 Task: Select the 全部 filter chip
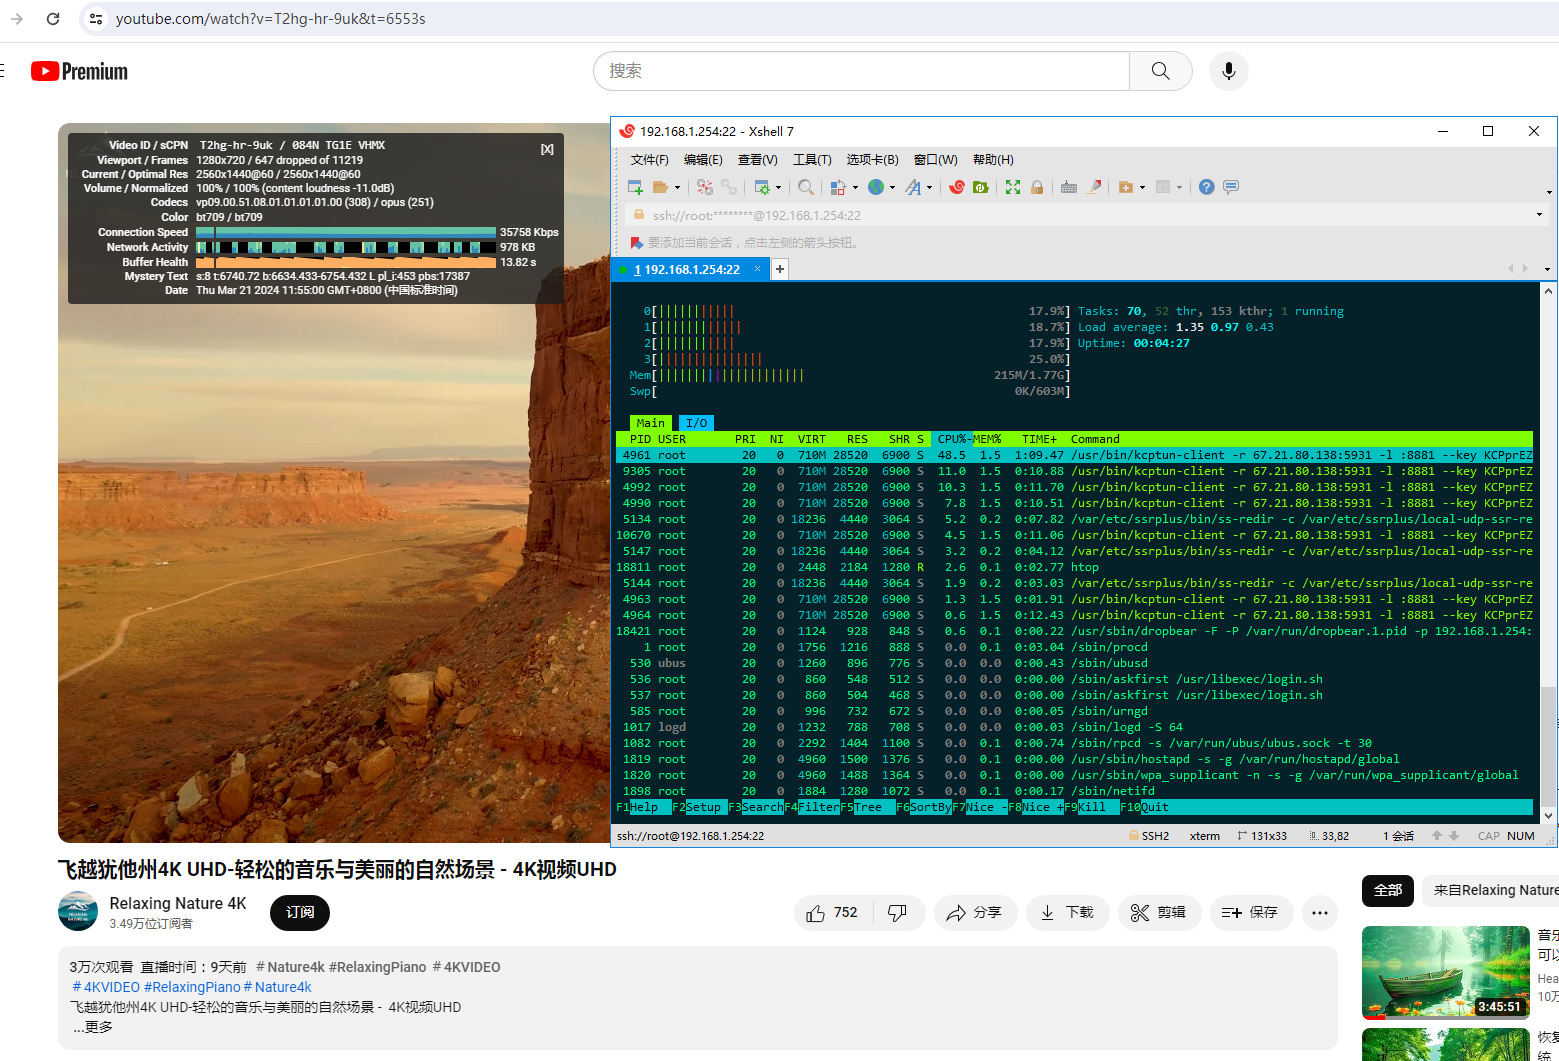[x=1387, y=890]
